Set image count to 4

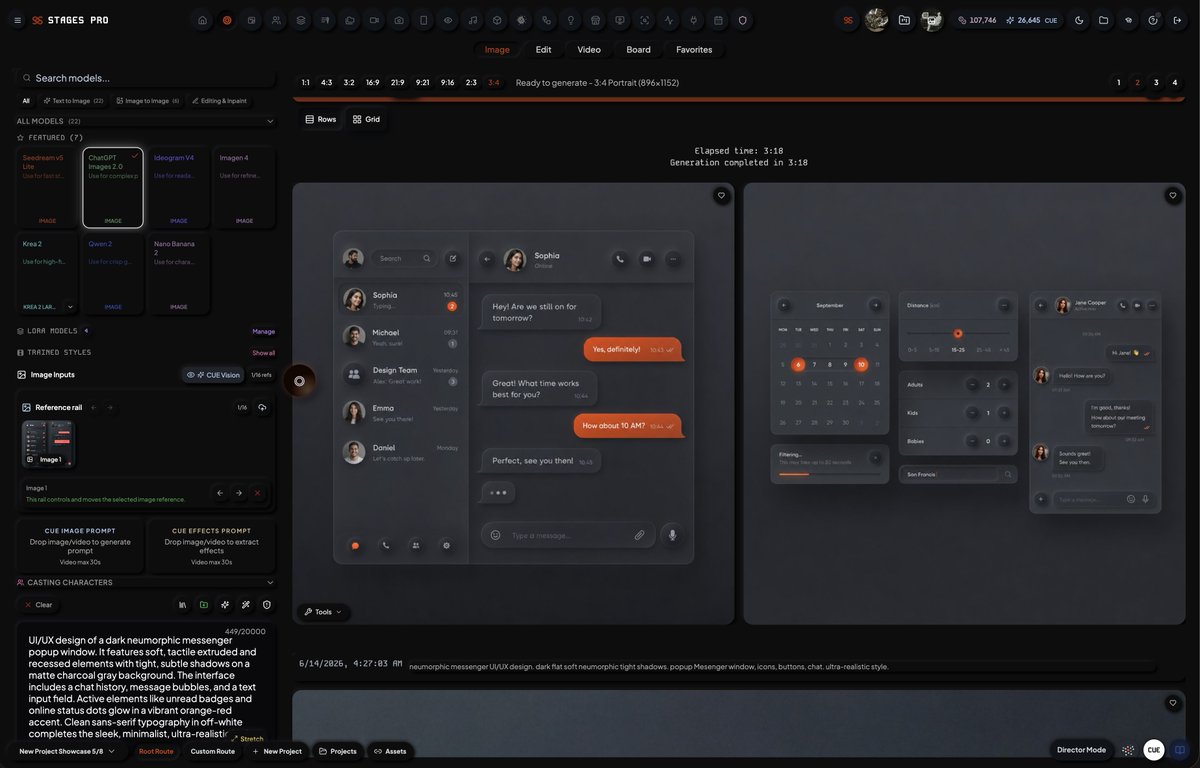pyautogui.click(x=1175, y=83)
